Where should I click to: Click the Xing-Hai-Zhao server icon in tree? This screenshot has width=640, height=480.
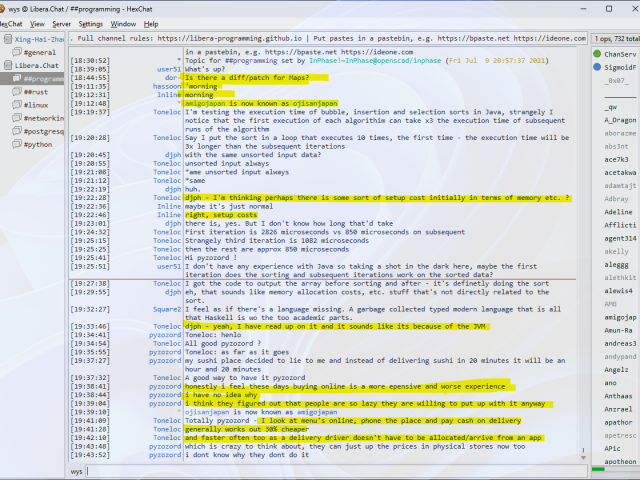(x=7, y=38)
